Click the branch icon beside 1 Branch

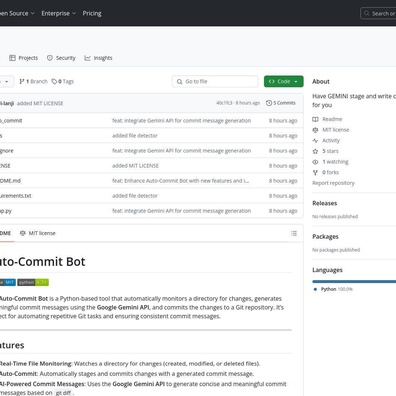(22, 81)
